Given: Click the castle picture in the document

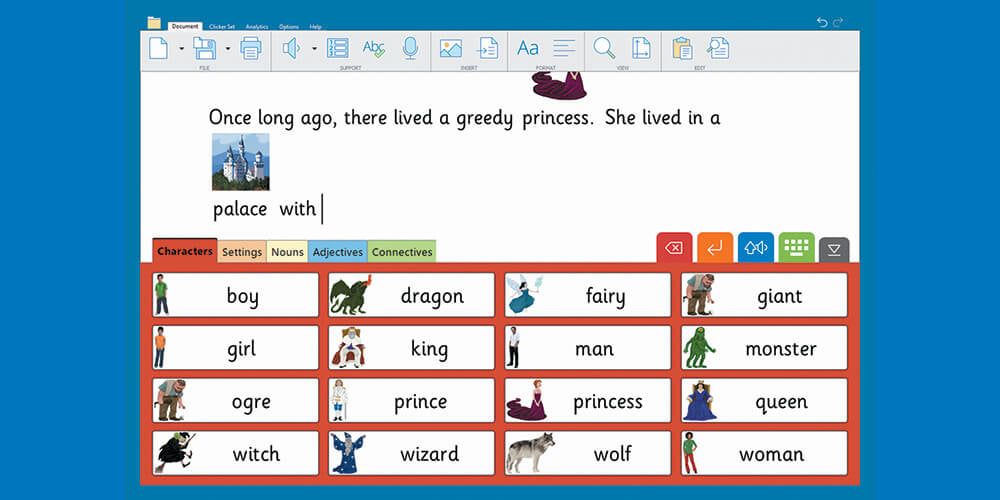Looking at the screenshot, I should tap(240, 162).
